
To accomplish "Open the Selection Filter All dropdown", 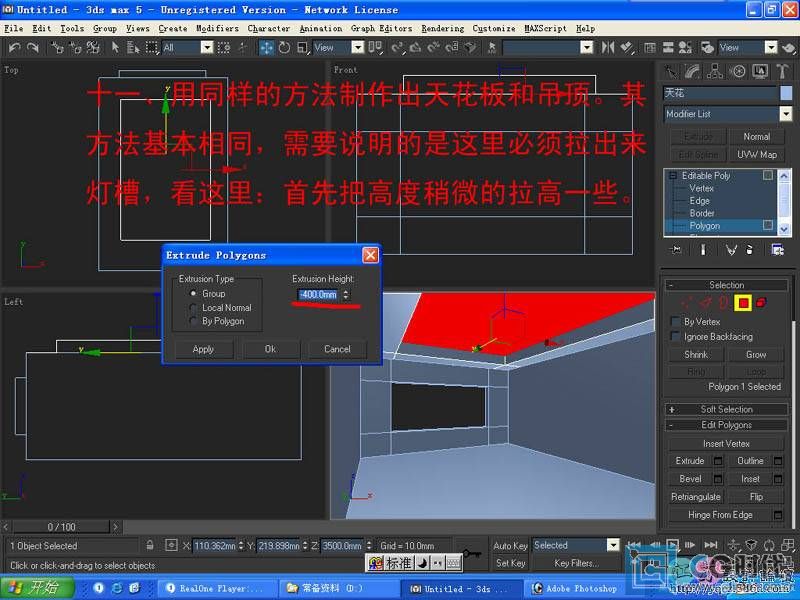I will point(207,48).
